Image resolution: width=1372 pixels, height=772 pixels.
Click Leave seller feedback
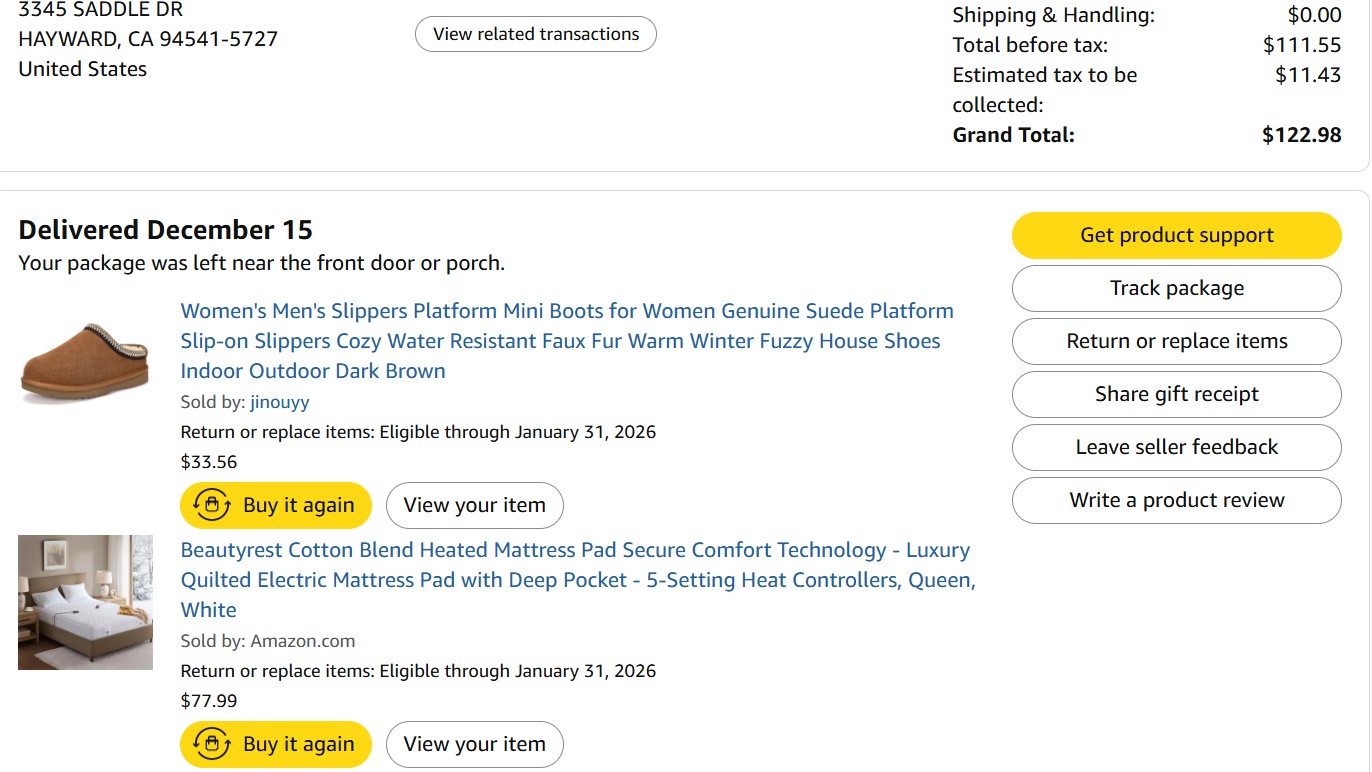point(1176,447)
